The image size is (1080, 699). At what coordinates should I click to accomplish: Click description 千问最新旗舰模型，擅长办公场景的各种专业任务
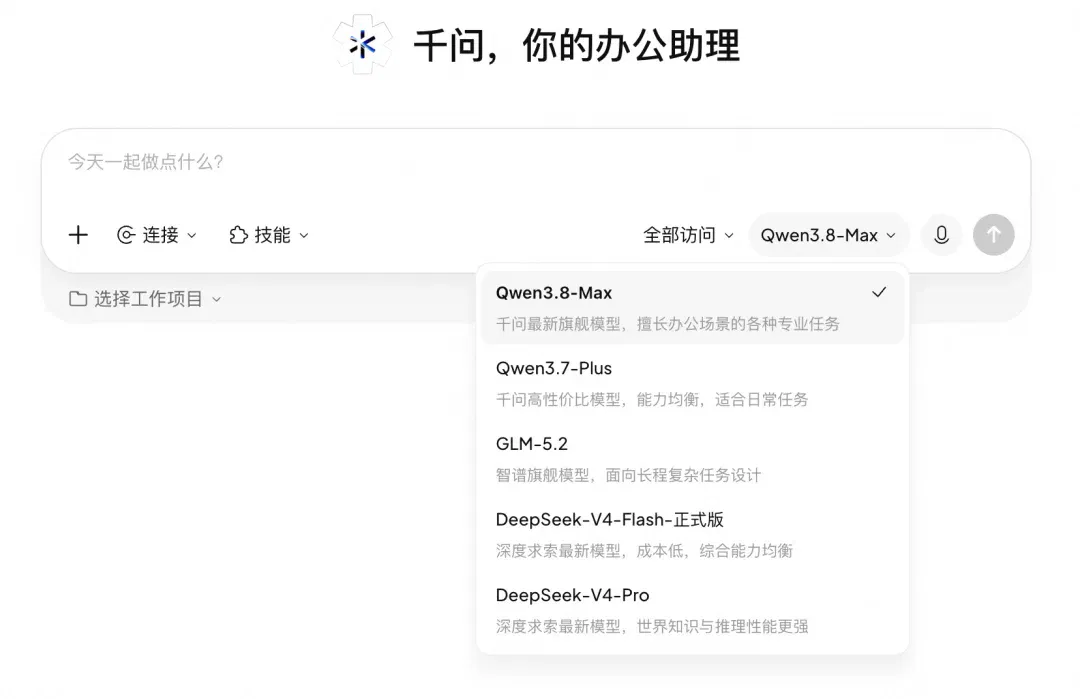[x=667, y=324]
